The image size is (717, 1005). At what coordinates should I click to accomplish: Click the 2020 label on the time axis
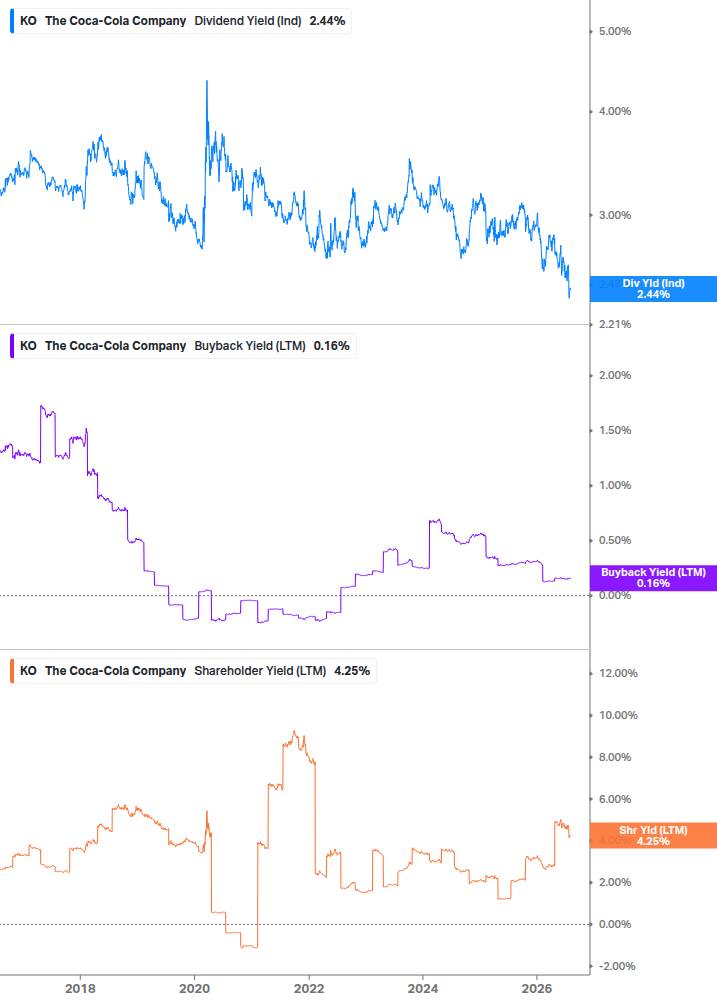tap(194, 988)
